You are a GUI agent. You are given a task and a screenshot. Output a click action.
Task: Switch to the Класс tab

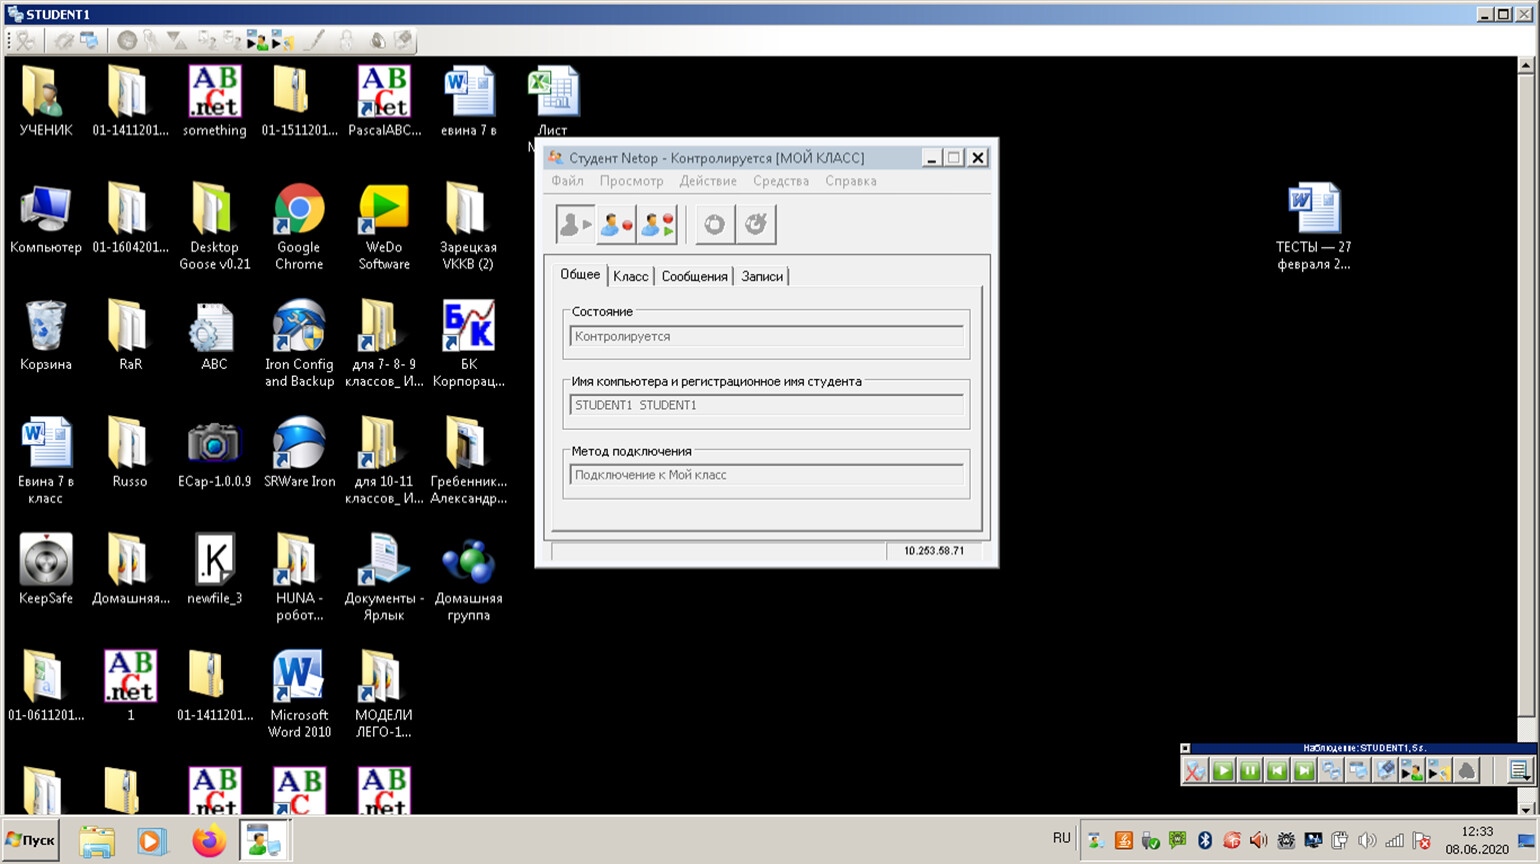630,277
